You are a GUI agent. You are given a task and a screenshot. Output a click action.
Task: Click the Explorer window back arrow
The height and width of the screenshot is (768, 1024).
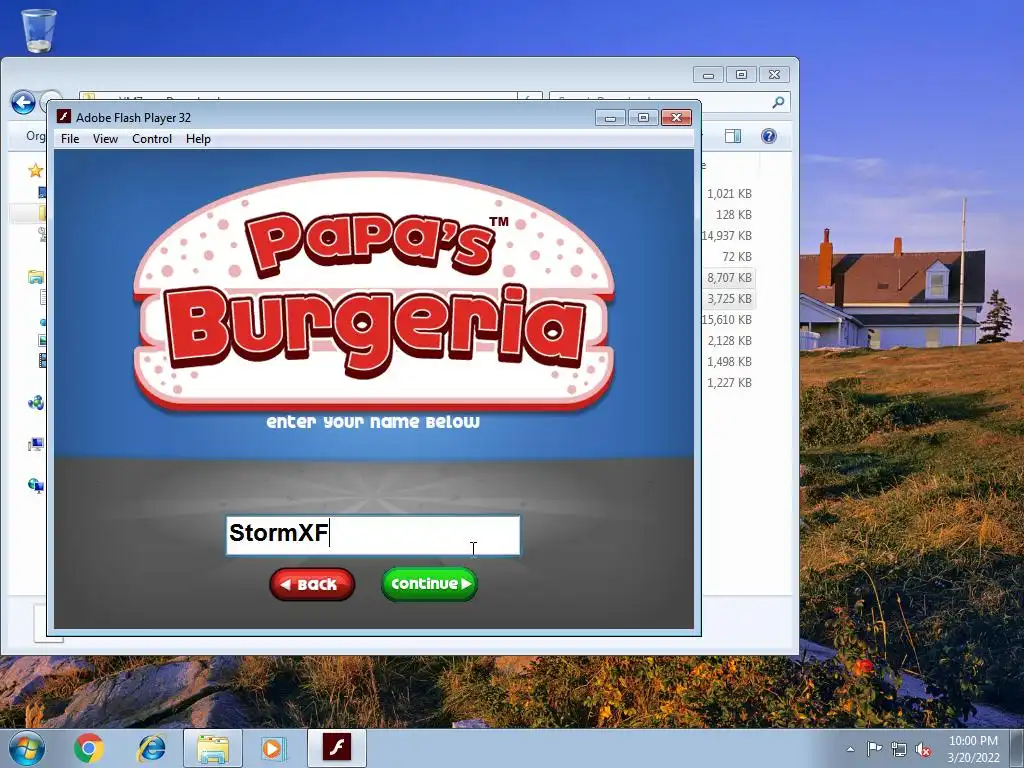(x=24, y=103)
